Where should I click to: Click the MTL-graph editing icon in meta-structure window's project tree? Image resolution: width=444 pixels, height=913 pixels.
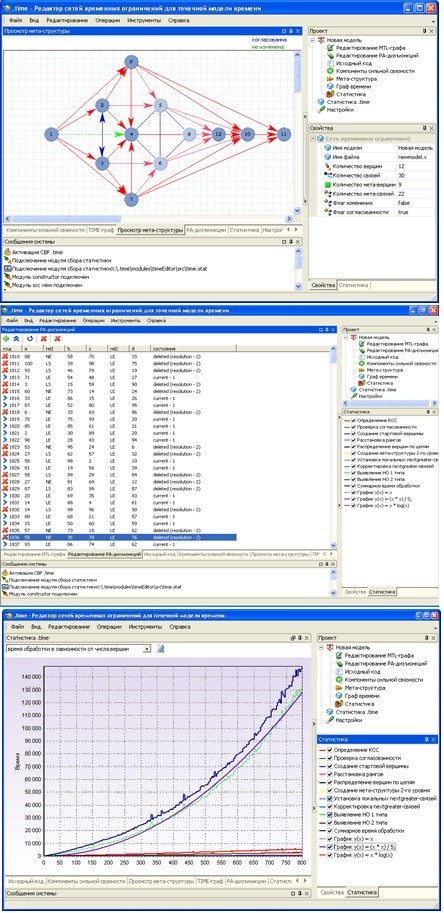coord(330,48)
